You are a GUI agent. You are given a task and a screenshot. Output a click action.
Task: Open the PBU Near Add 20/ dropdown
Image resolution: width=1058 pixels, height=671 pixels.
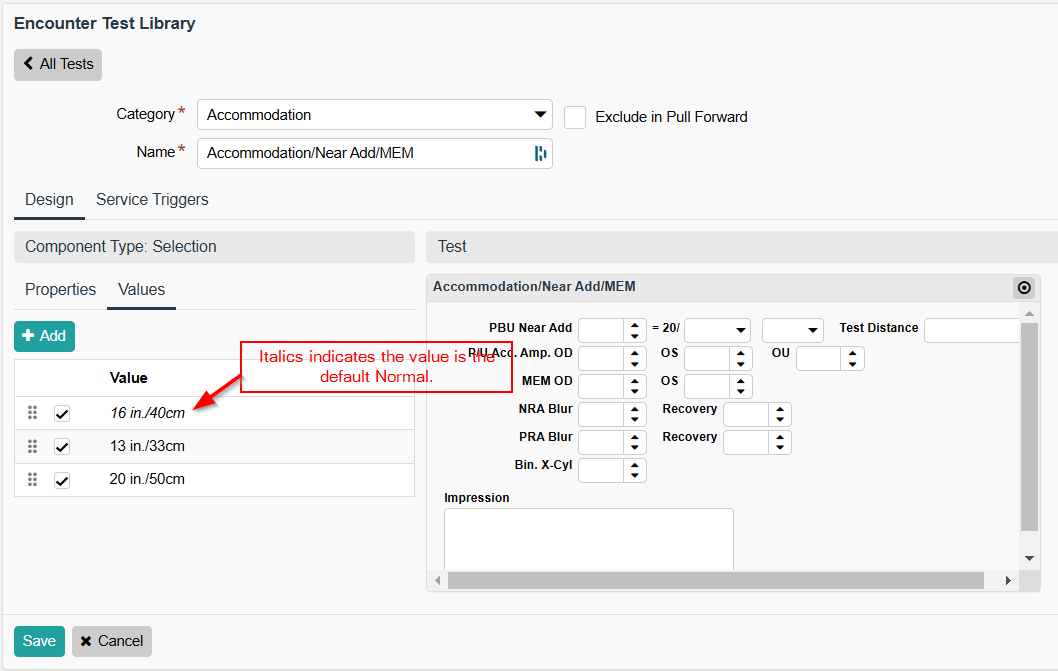(x=717, y=330)
